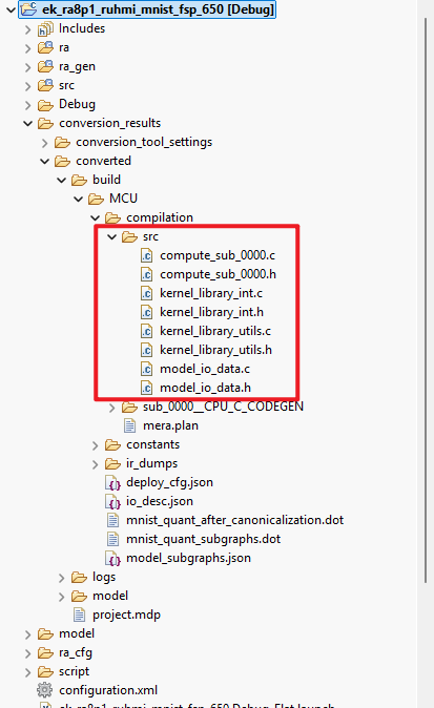This screenshot has height=708, width=434.
Task: Click the configuration.xml gear icon
Action: tap(45, 690)
